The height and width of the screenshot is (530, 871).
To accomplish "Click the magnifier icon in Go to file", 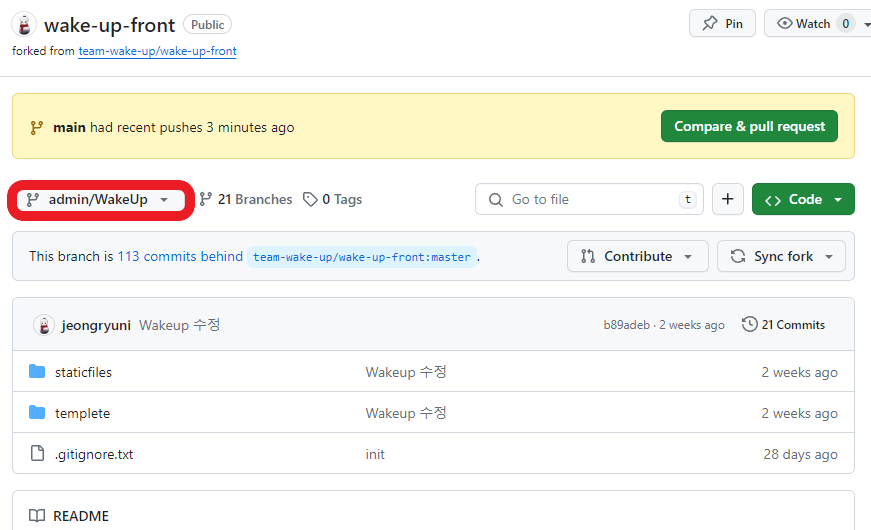I will point(495,199).
